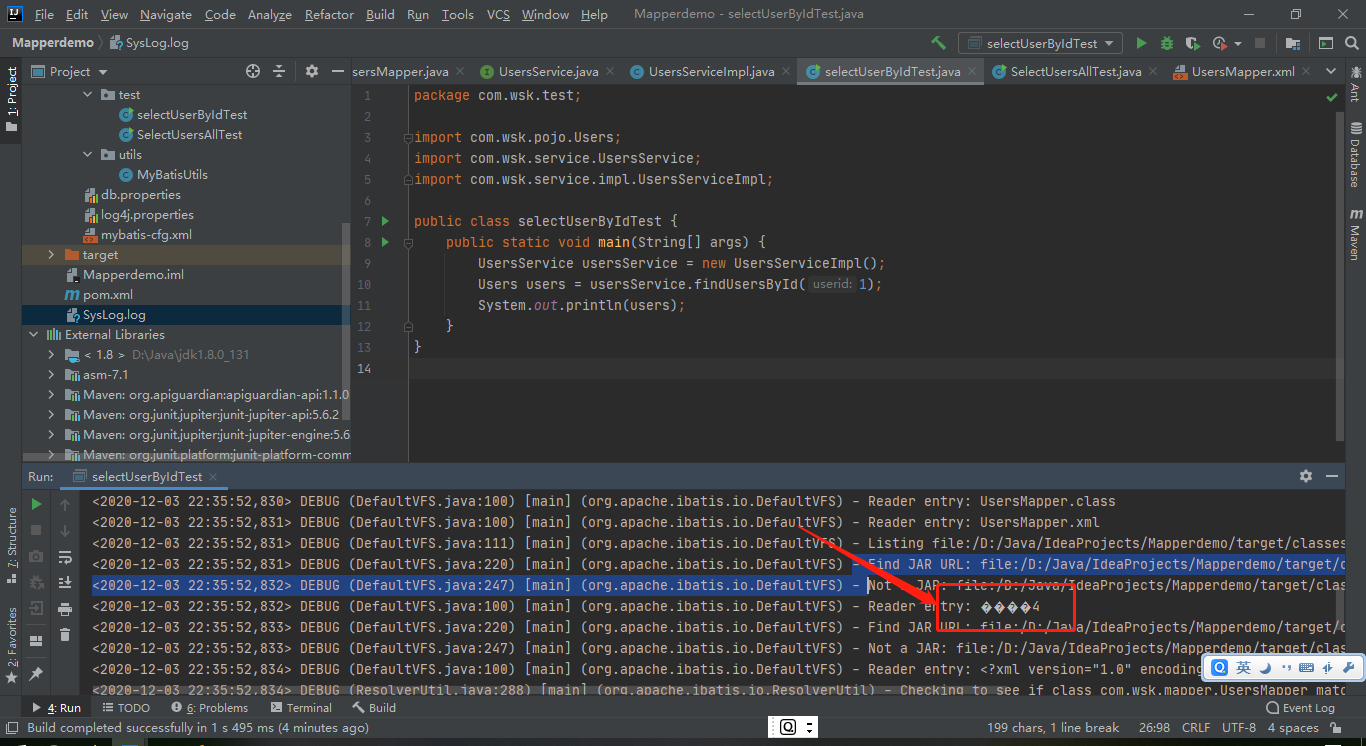Switch to the SelectUsersAllTest.java editor tab
Viewport: 1366px width, 746px height.
[1075, 71]
